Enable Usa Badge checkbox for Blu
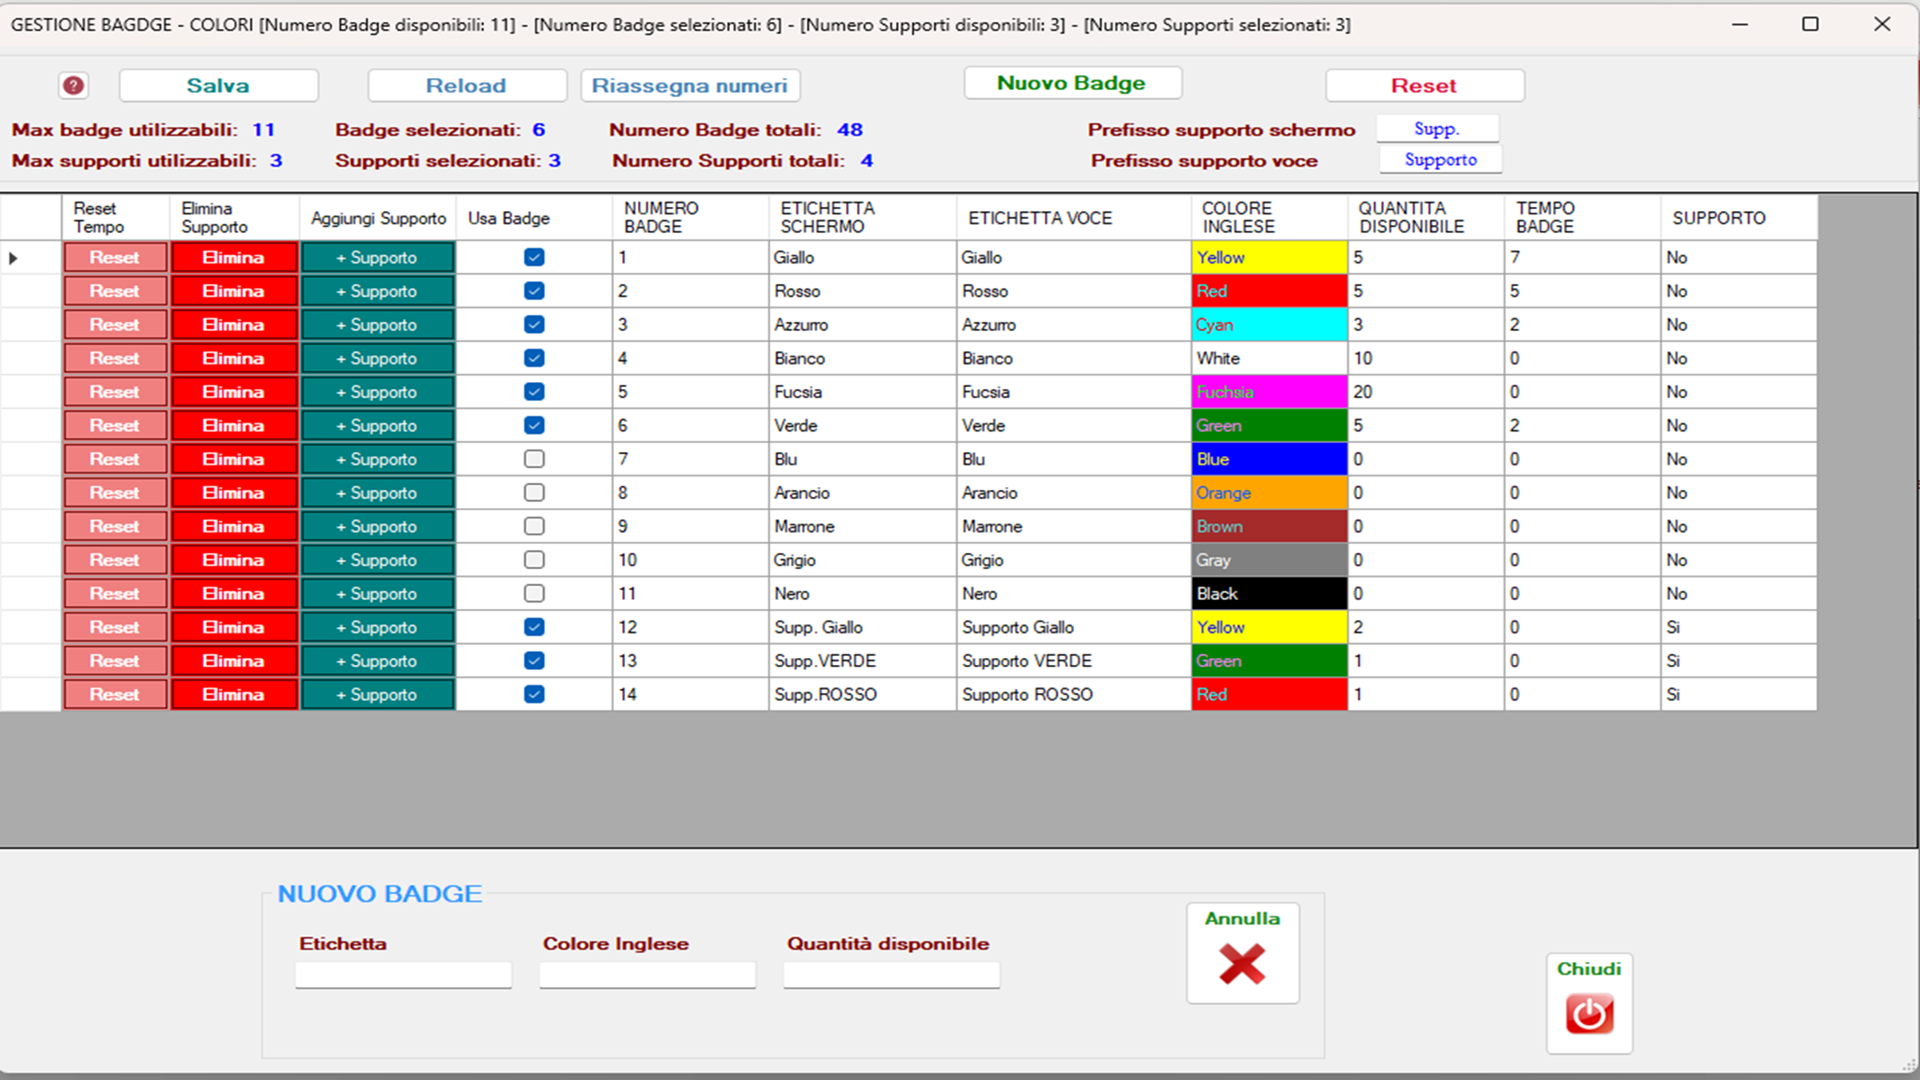Viewport: 1920px width, 1080px height. pyautogui.click(x=534, y=459)
